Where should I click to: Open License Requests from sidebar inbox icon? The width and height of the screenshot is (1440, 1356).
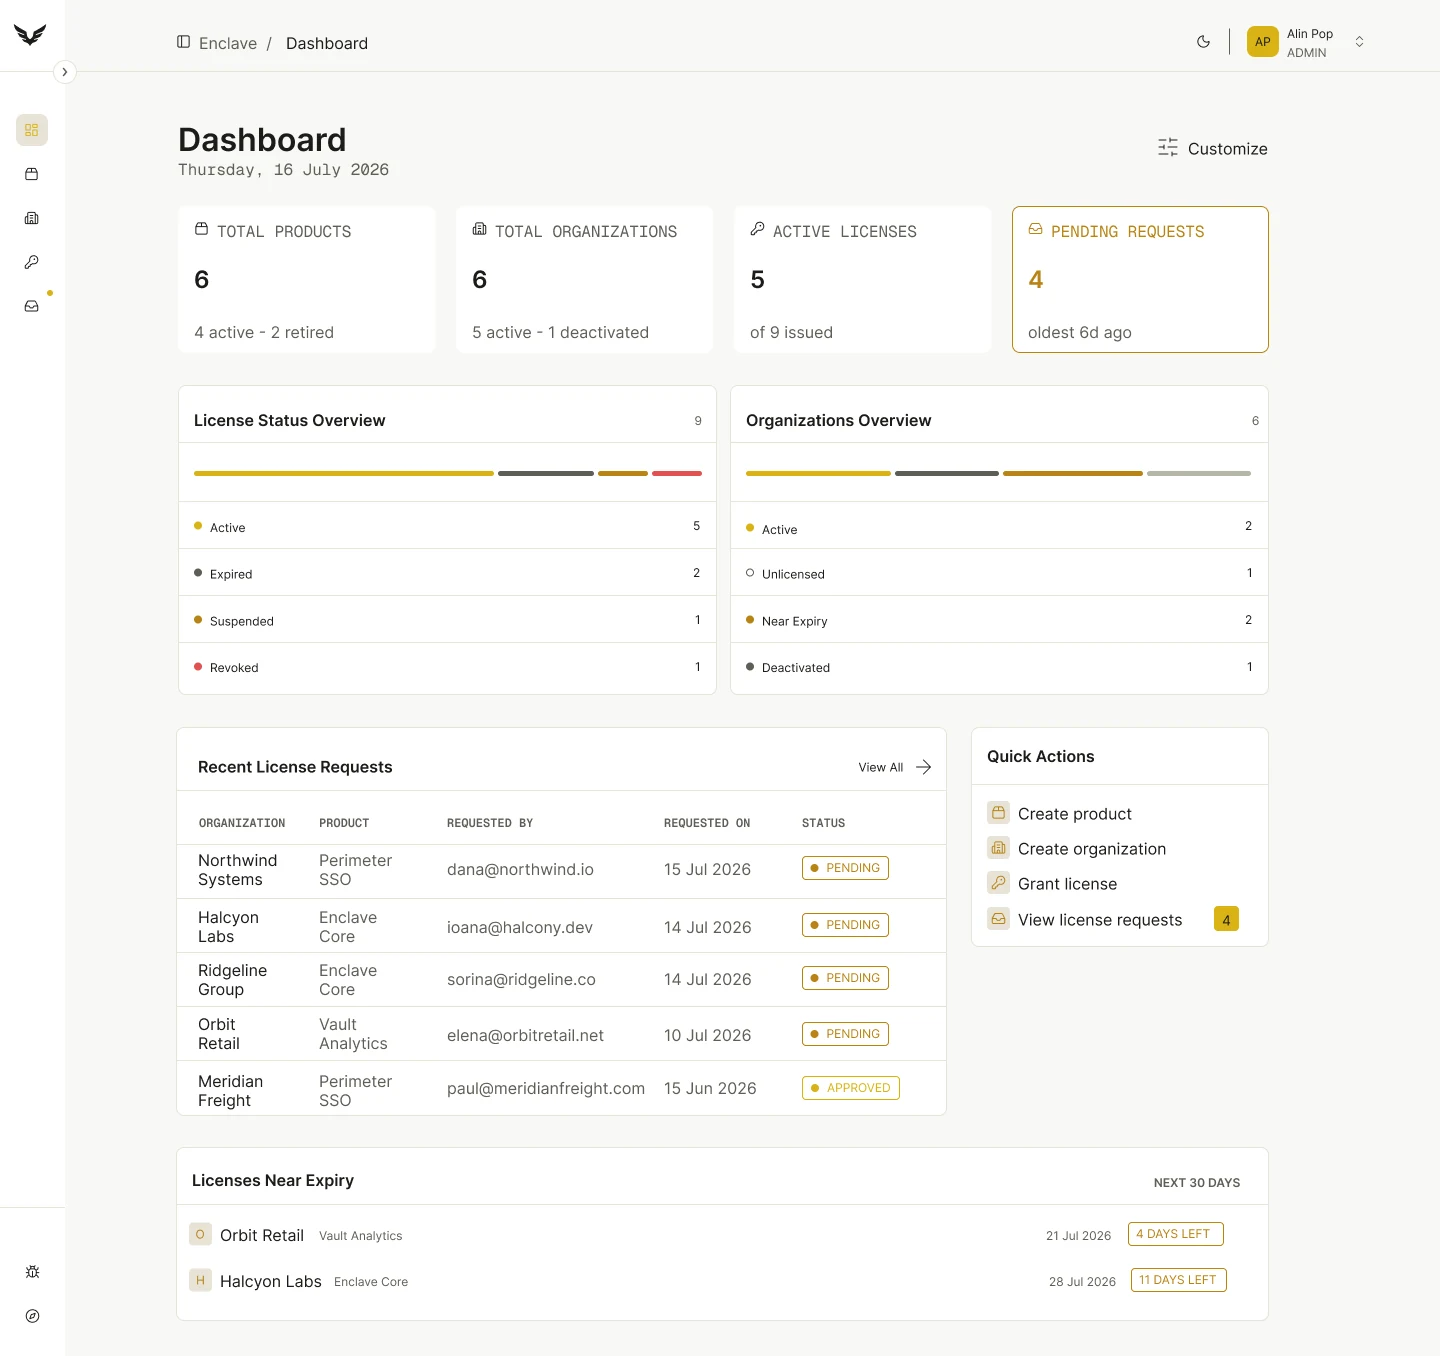click(32, 306)
